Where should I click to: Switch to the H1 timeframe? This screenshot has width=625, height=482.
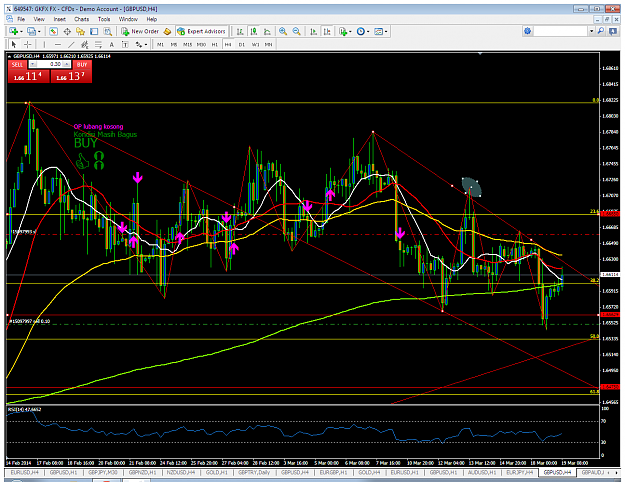214,45
